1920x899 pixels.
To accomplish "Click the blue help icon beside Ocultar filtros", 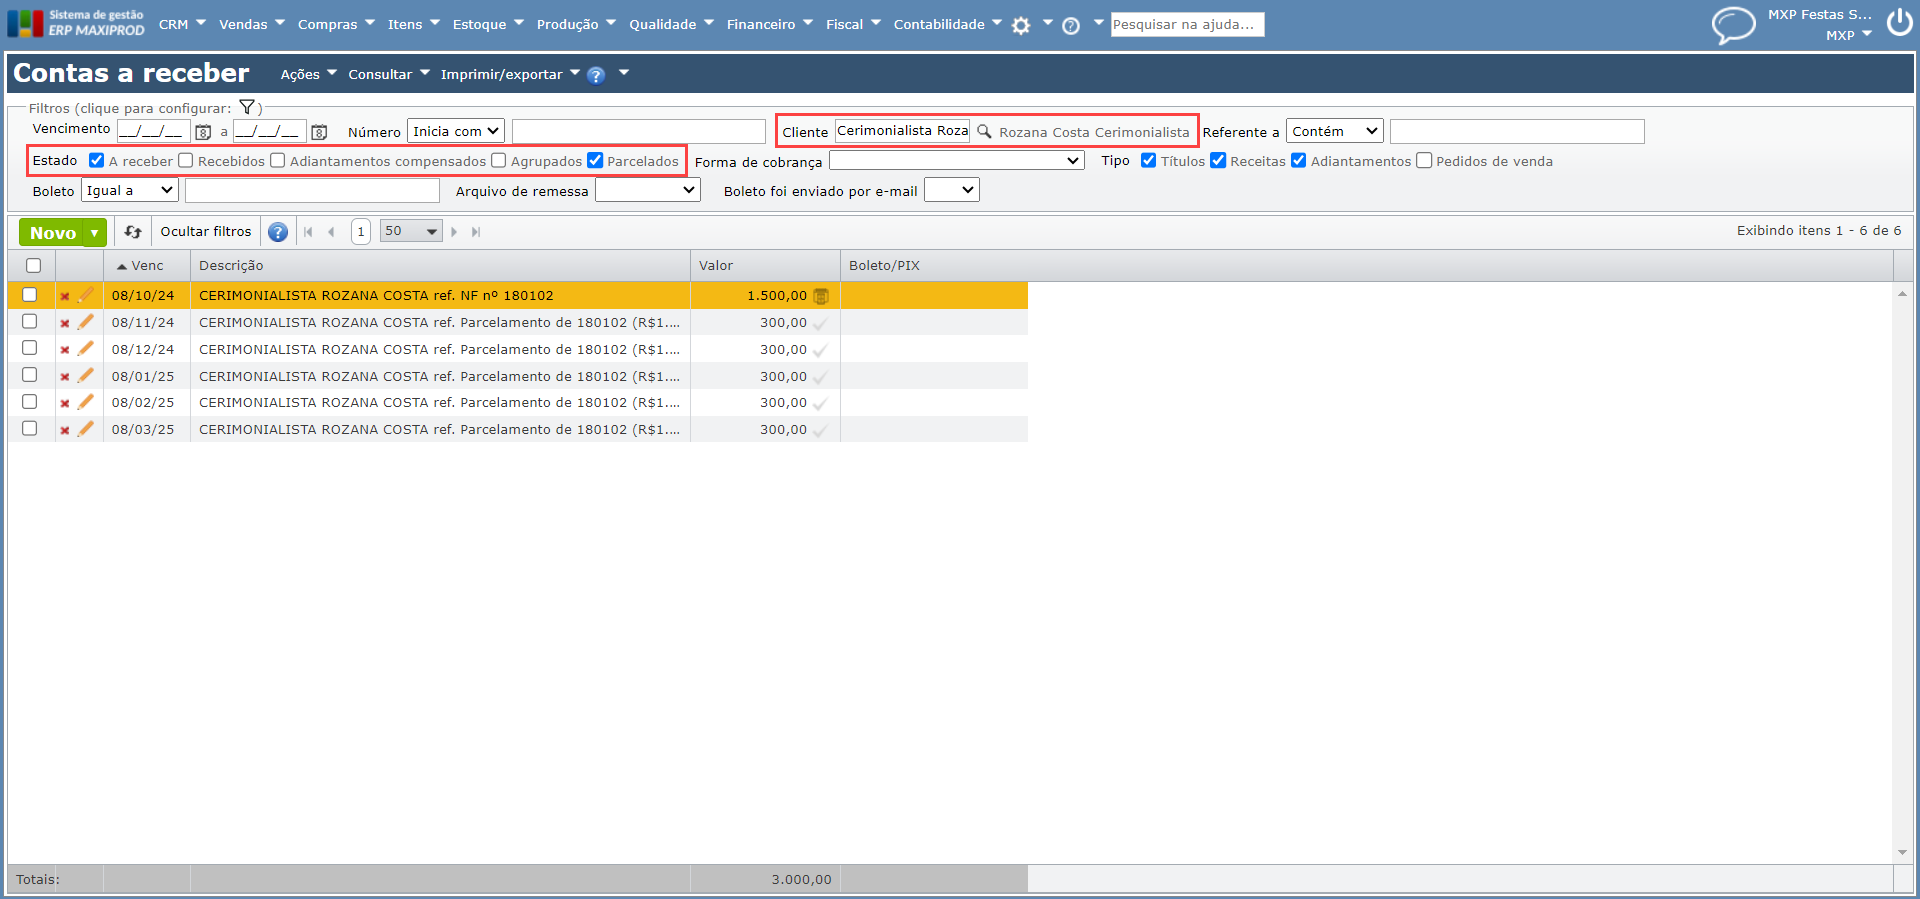I will [278, 232].
